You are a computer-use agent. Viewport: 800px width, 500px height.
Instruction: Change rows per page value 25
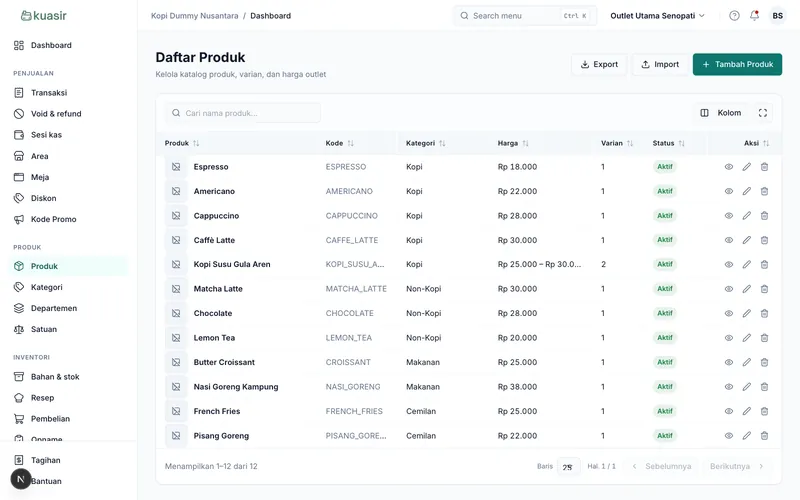tap(568, 466)
